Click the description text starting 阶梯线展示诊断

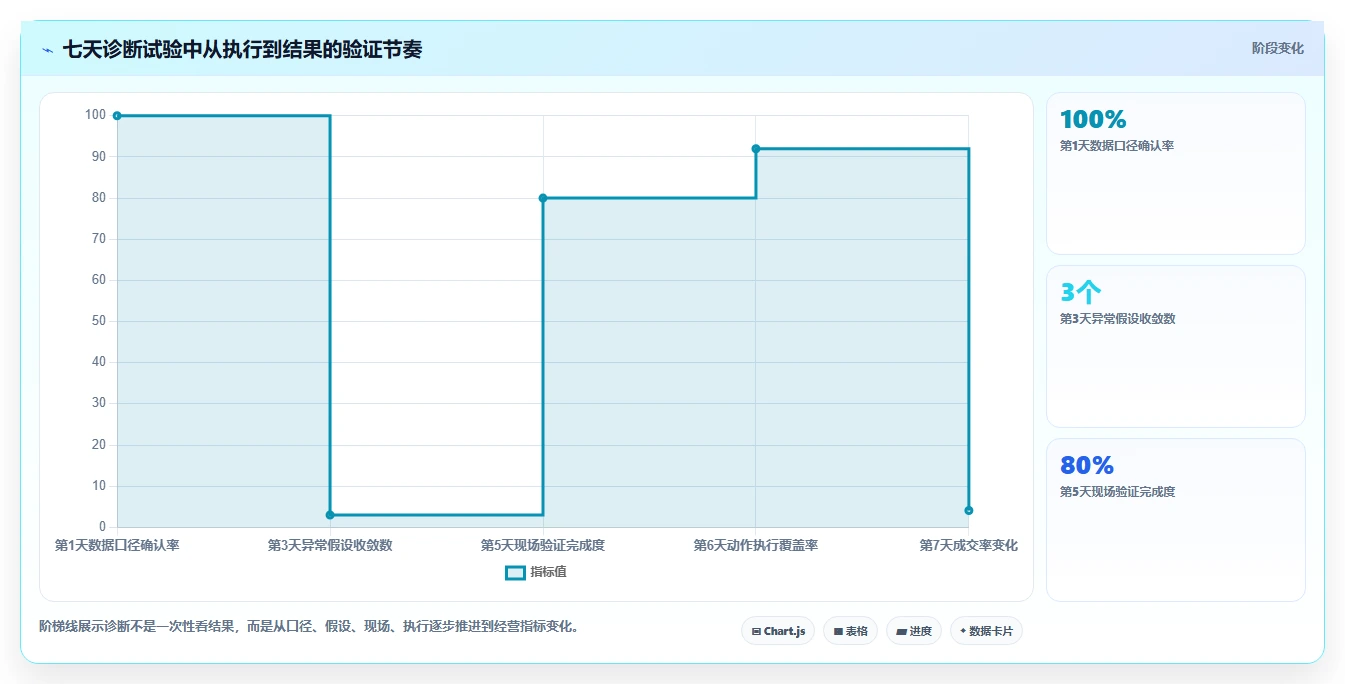(308, 627)
